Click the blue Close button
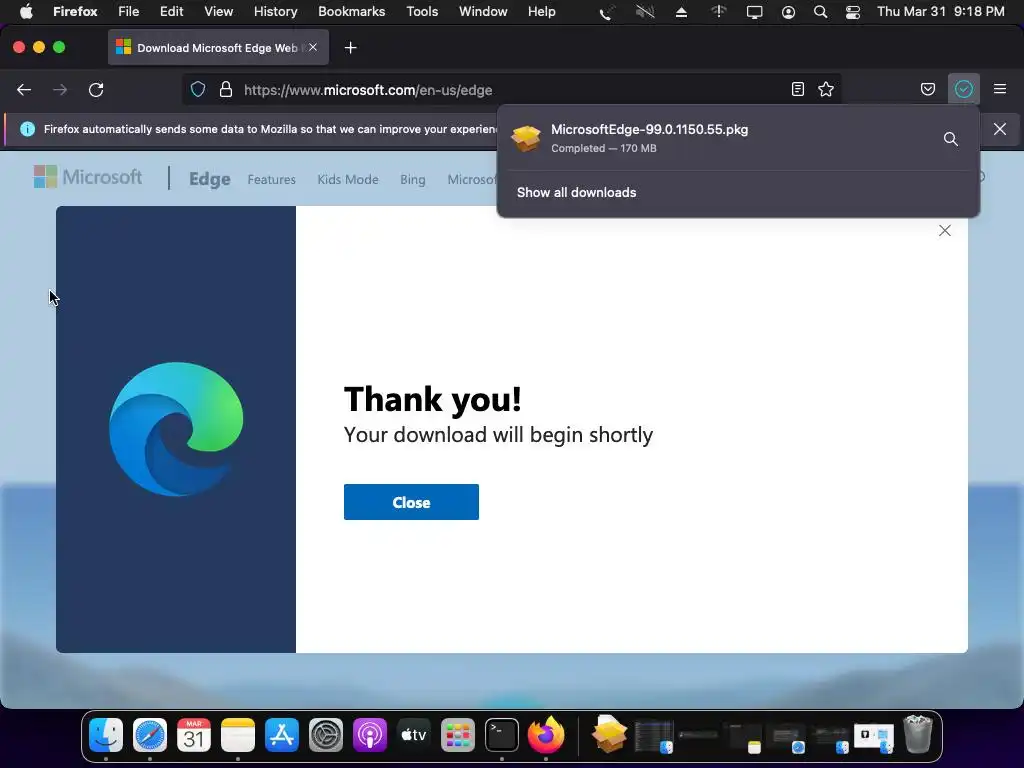The width and height of the screenshot is (1024, 768). [411, 502]
